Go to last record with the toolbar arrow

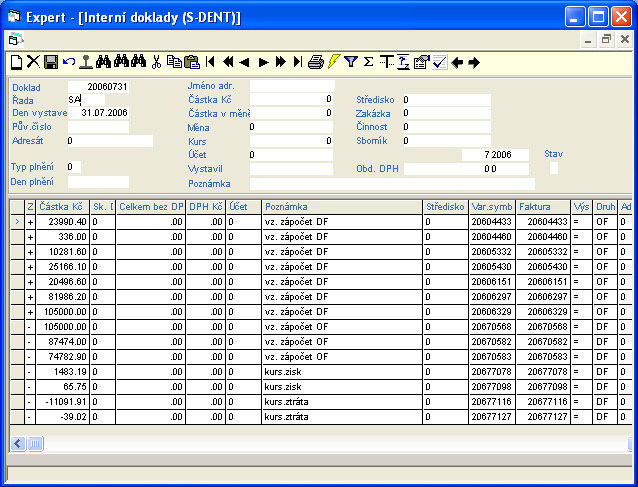(x=297, y=62)
